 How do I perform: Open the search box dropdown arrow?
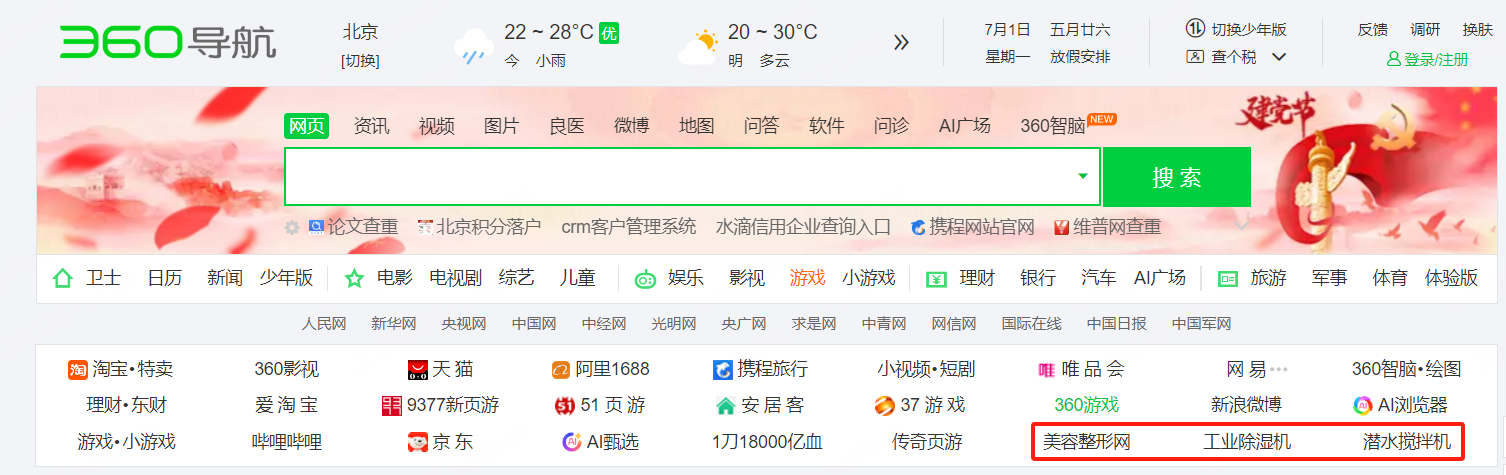pyautogui.click(x=1082, y=177)
